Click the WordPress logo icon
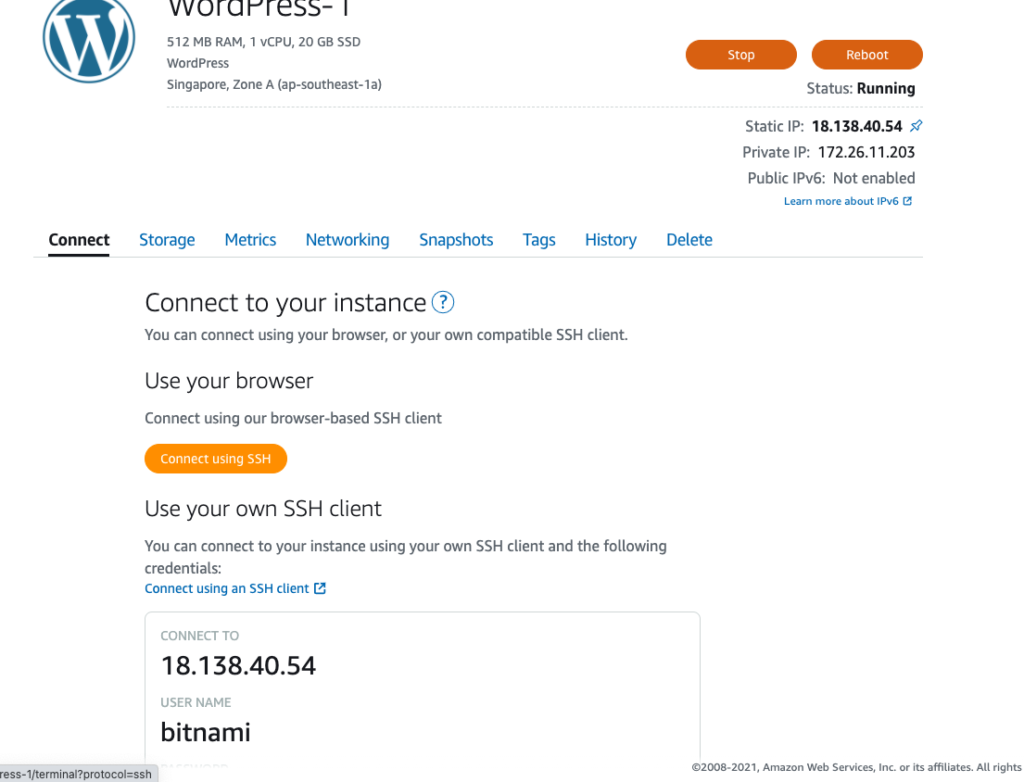The height and width of the screenshot is (782, 1024). [x=88, y=40]
